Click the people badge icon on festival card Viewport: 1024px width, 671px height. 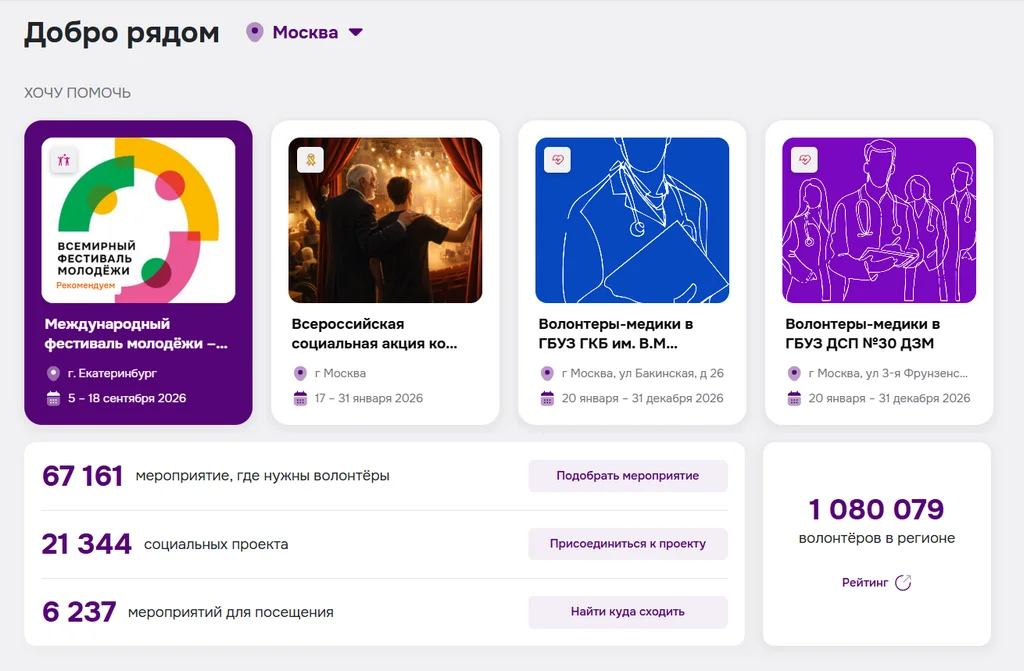64,160
